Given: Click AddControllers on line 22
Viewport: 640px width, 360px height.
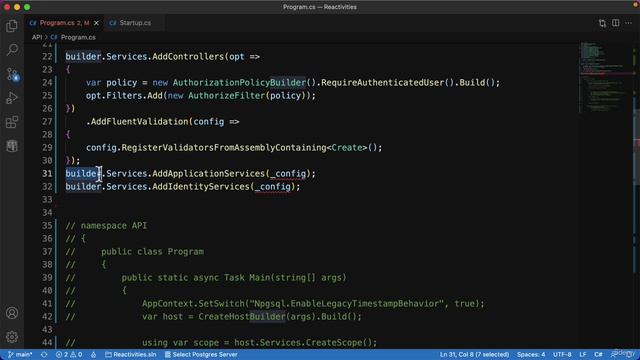Looking at the screenshot, I should (188, 57).
